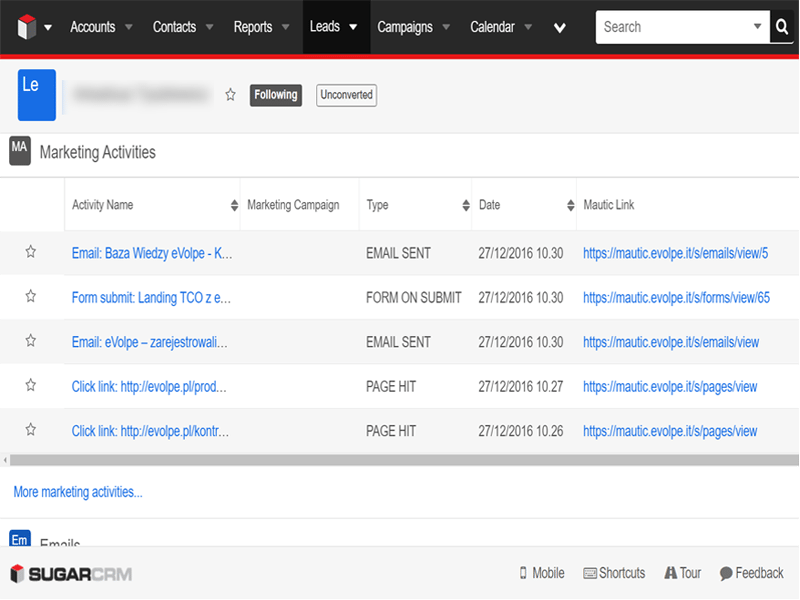Click the Marketing Activities MA icon
Viewport: 800px width, 600px height.
(x=20, y=151)
